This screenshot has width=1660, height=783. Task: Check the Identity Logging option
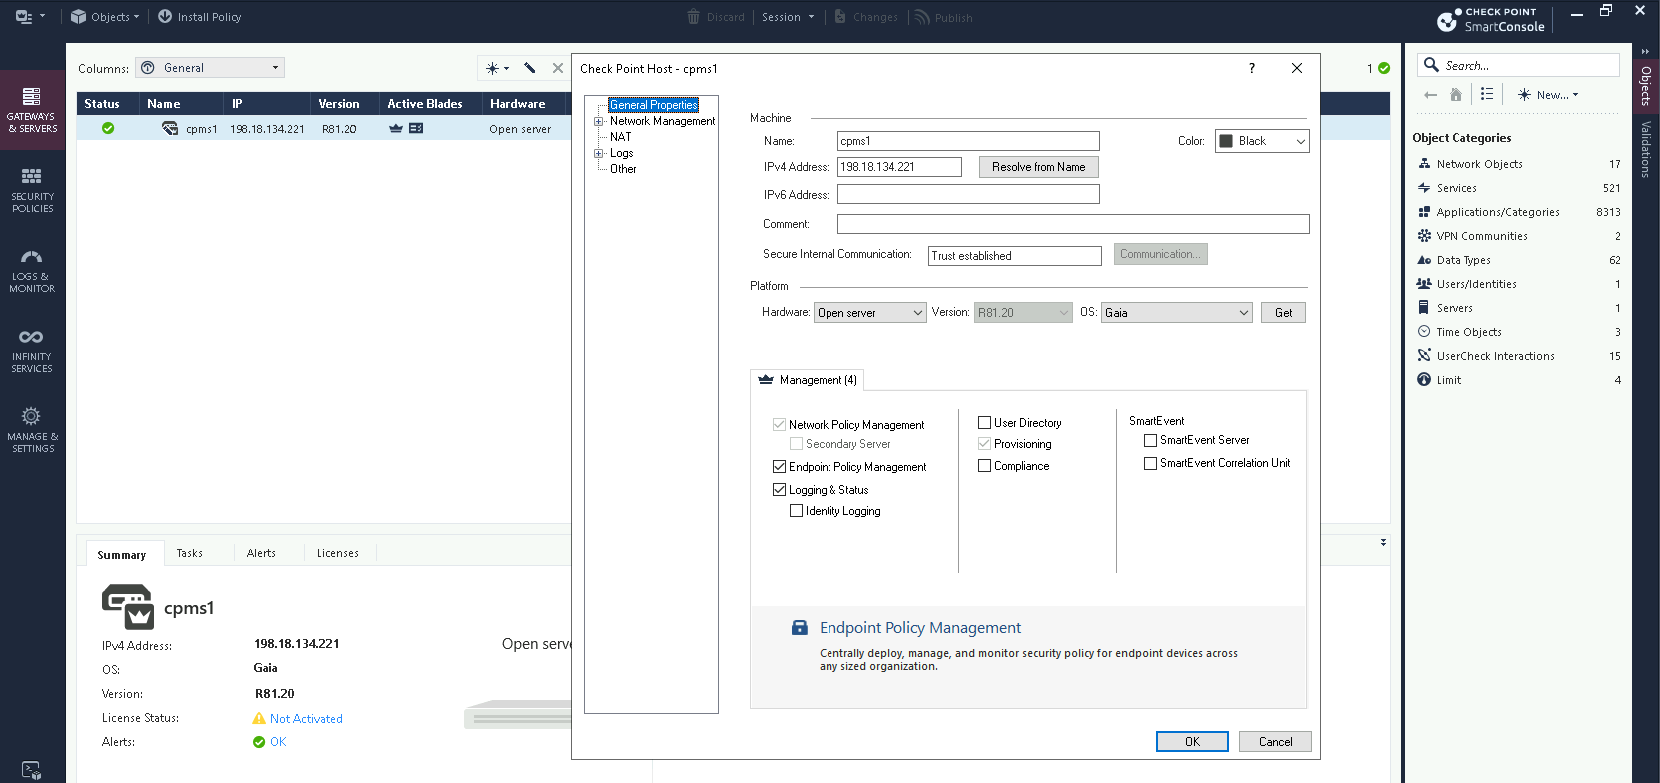pyautogui.click(x=796, y=511)
